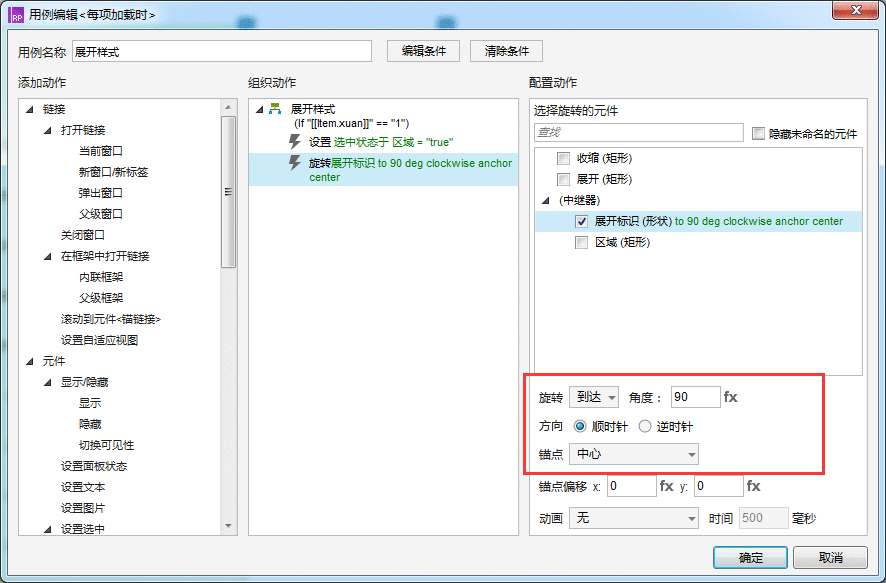Select 弹出窗口 action
The width and height of the screenshot is (886, 583).
(x=101, y=193)
